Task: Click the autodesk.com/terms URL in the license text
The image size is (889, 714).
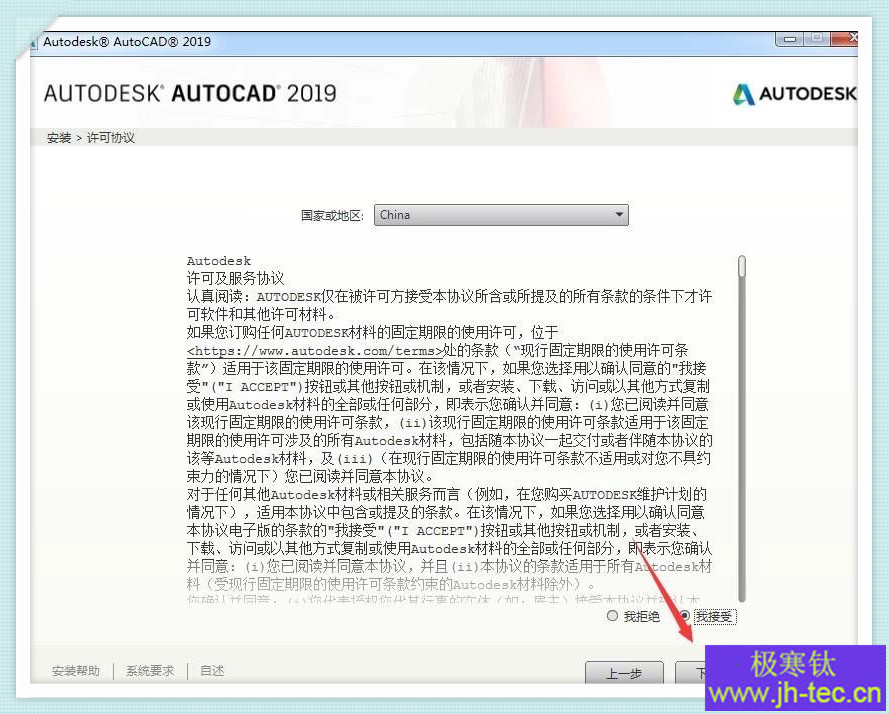Action: [x=315, y=350]
